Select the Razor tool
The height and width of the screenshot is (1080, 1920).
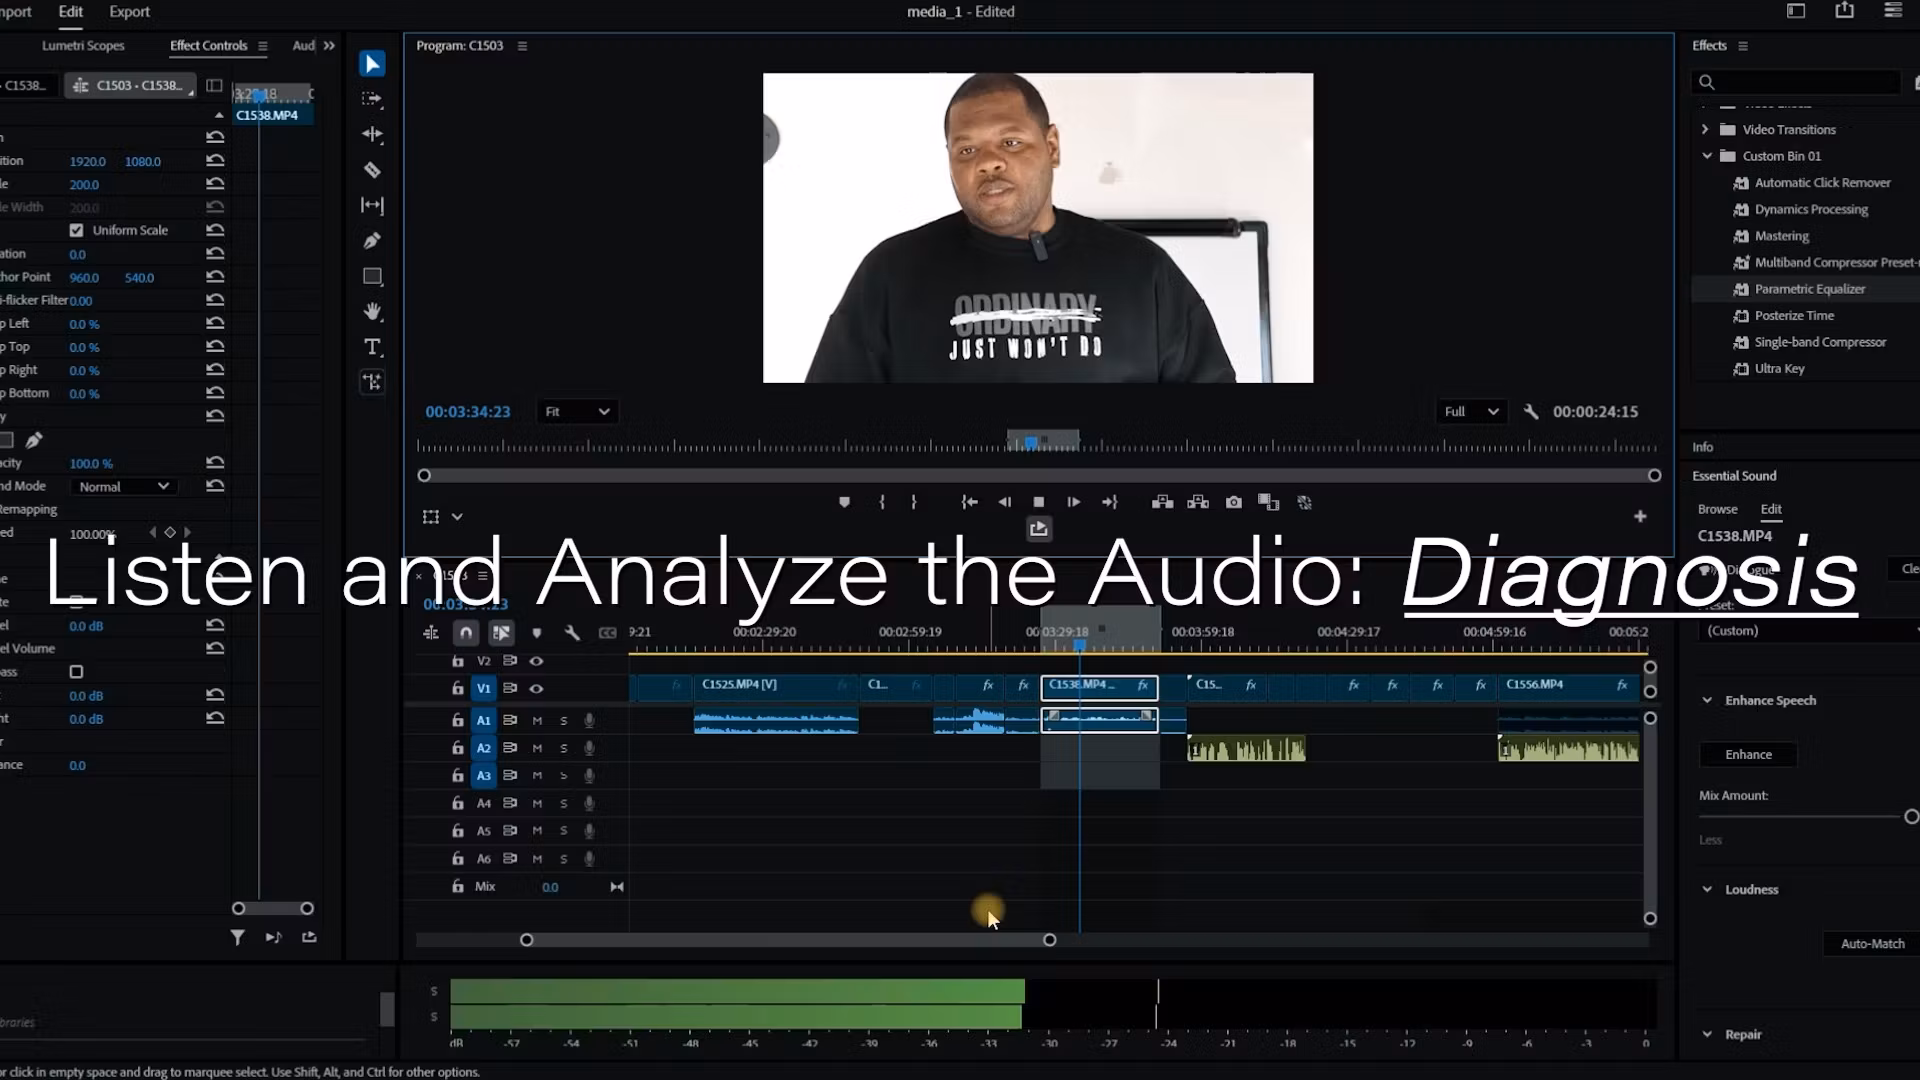point(372,170)
